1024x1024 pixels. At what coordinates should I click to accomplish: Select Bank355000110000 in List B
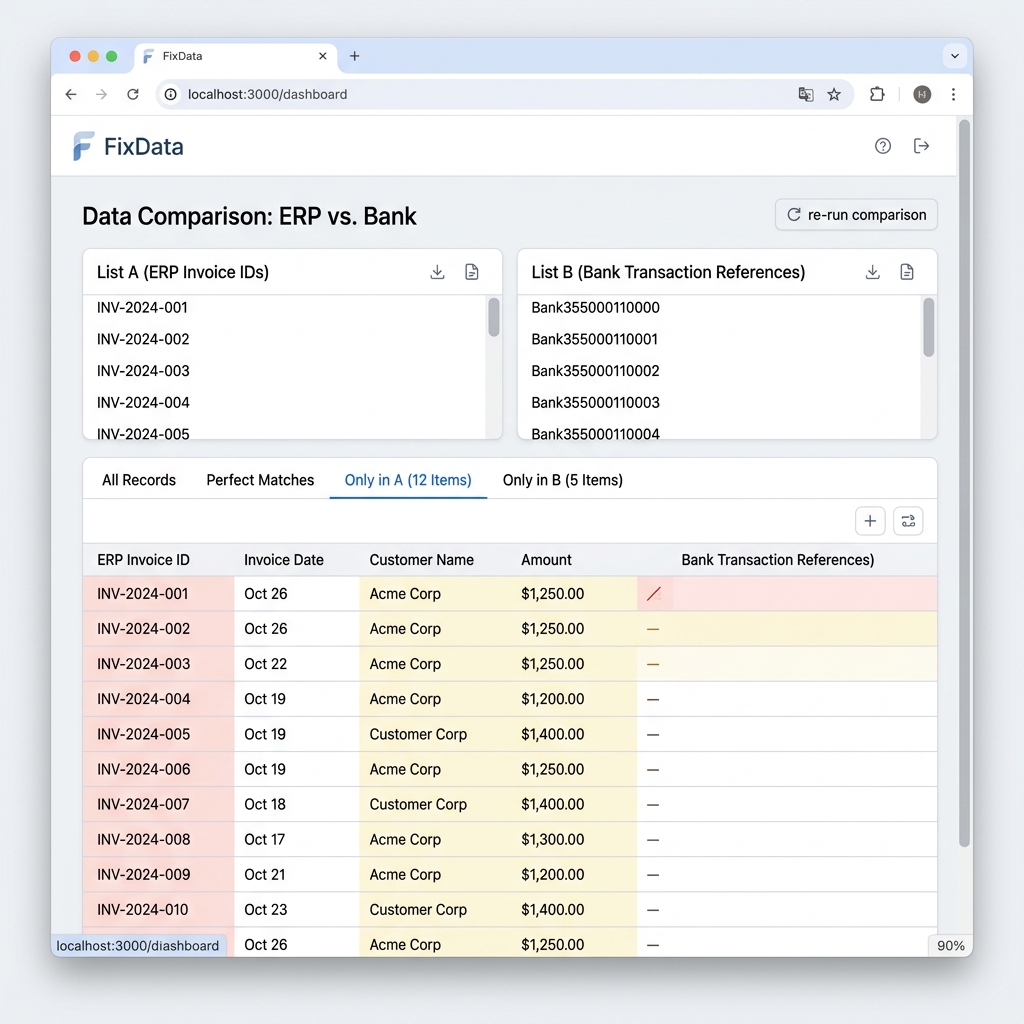click(x=595, y=308)
